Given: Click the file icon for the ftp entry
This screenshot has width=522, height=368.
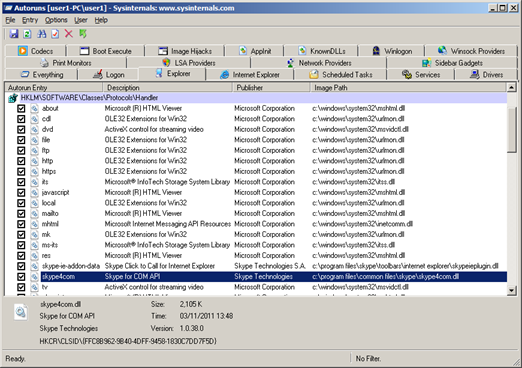Looking at the screenshot, I should [35, 150].
